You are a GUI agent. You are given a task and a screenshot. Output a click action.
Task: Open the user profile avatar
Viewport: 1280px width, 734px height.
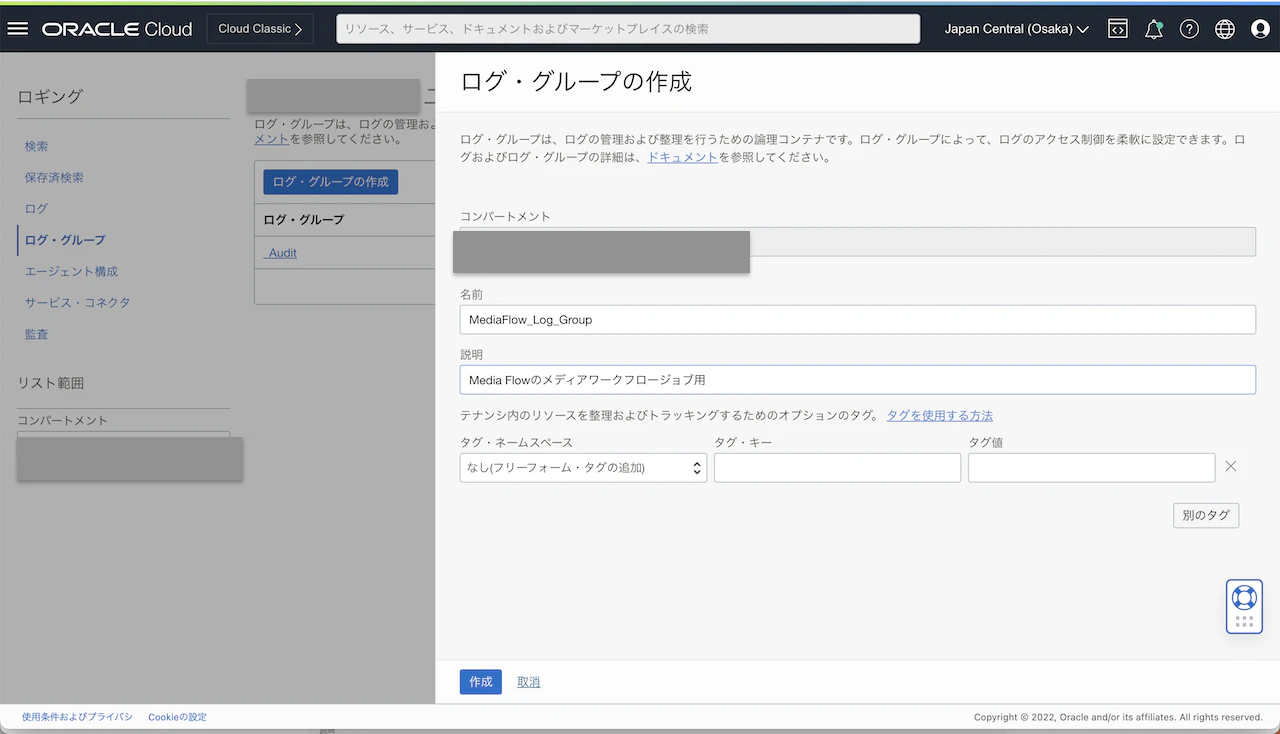tap(1260, 29)
